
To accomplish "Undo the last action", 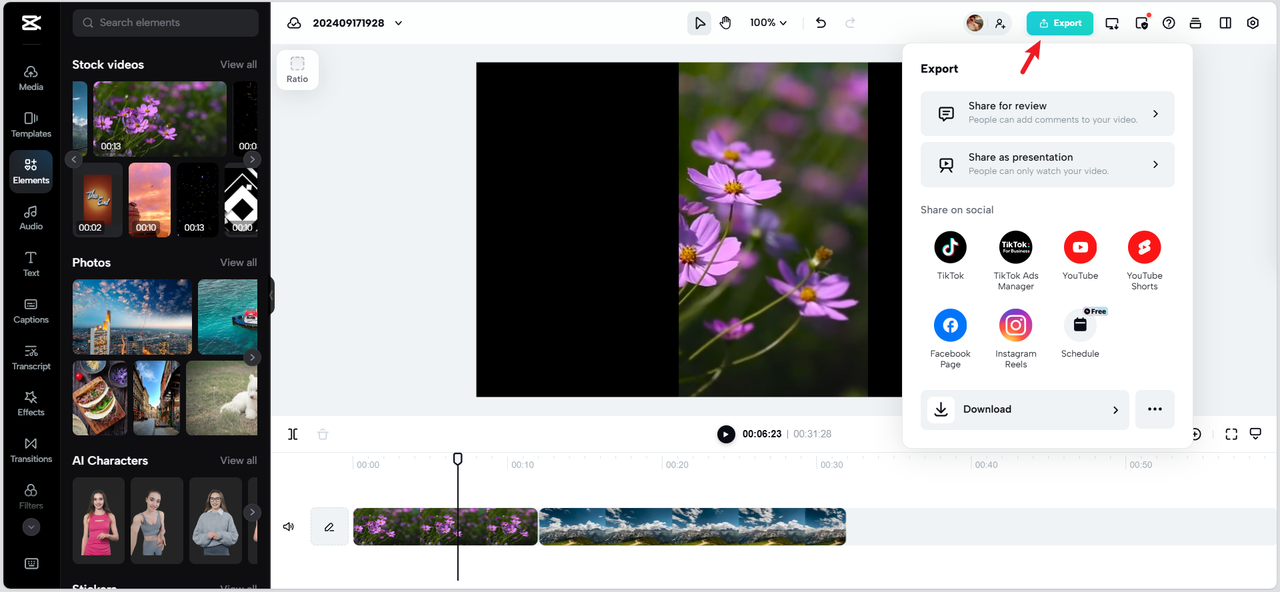I will click(821, 23).
